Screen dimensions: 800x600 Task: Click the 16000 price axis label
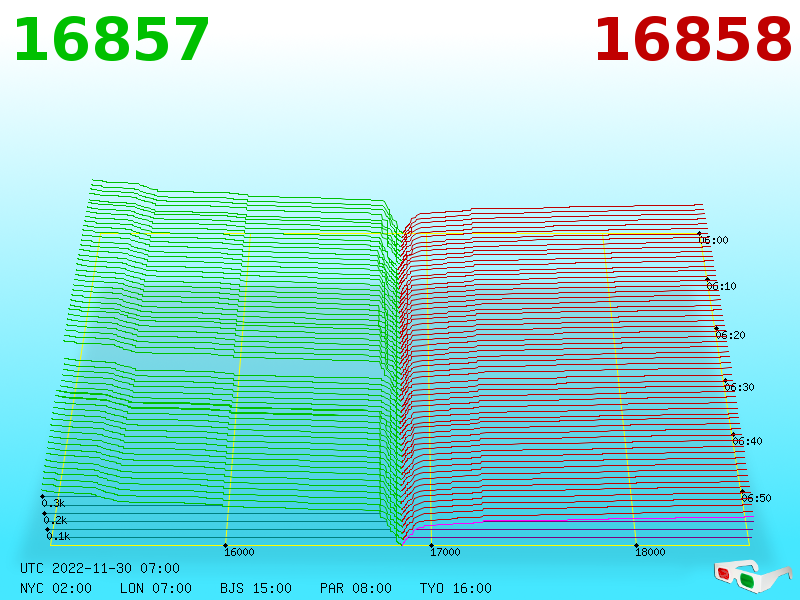click(239, 552)
